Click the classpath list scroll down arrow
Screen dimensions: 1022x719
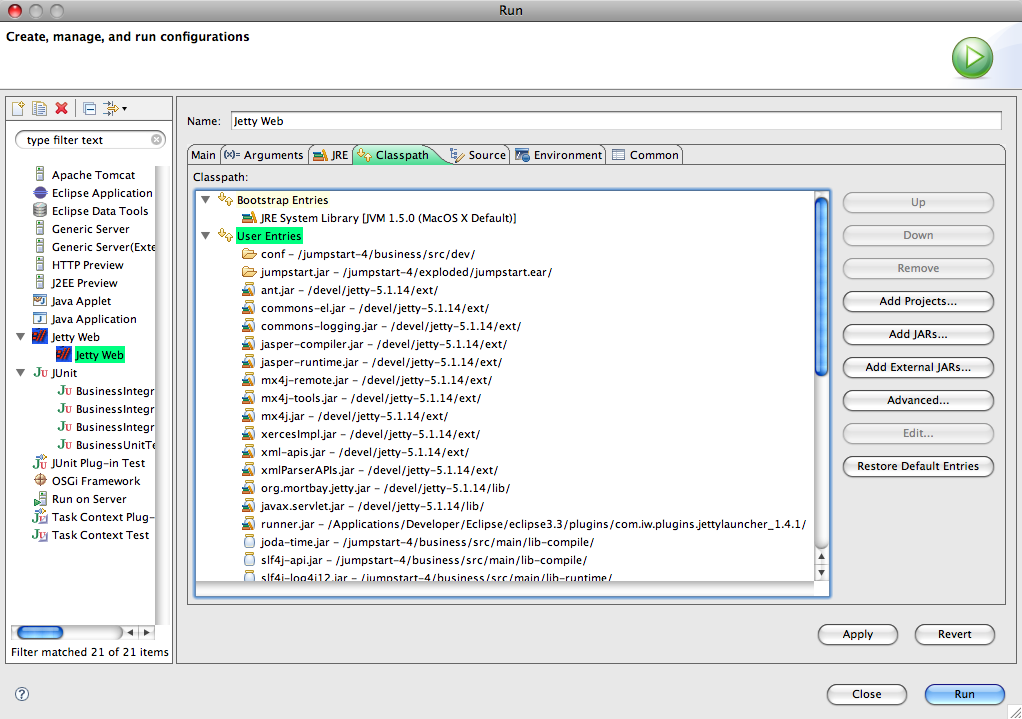[x=821, y=572]
